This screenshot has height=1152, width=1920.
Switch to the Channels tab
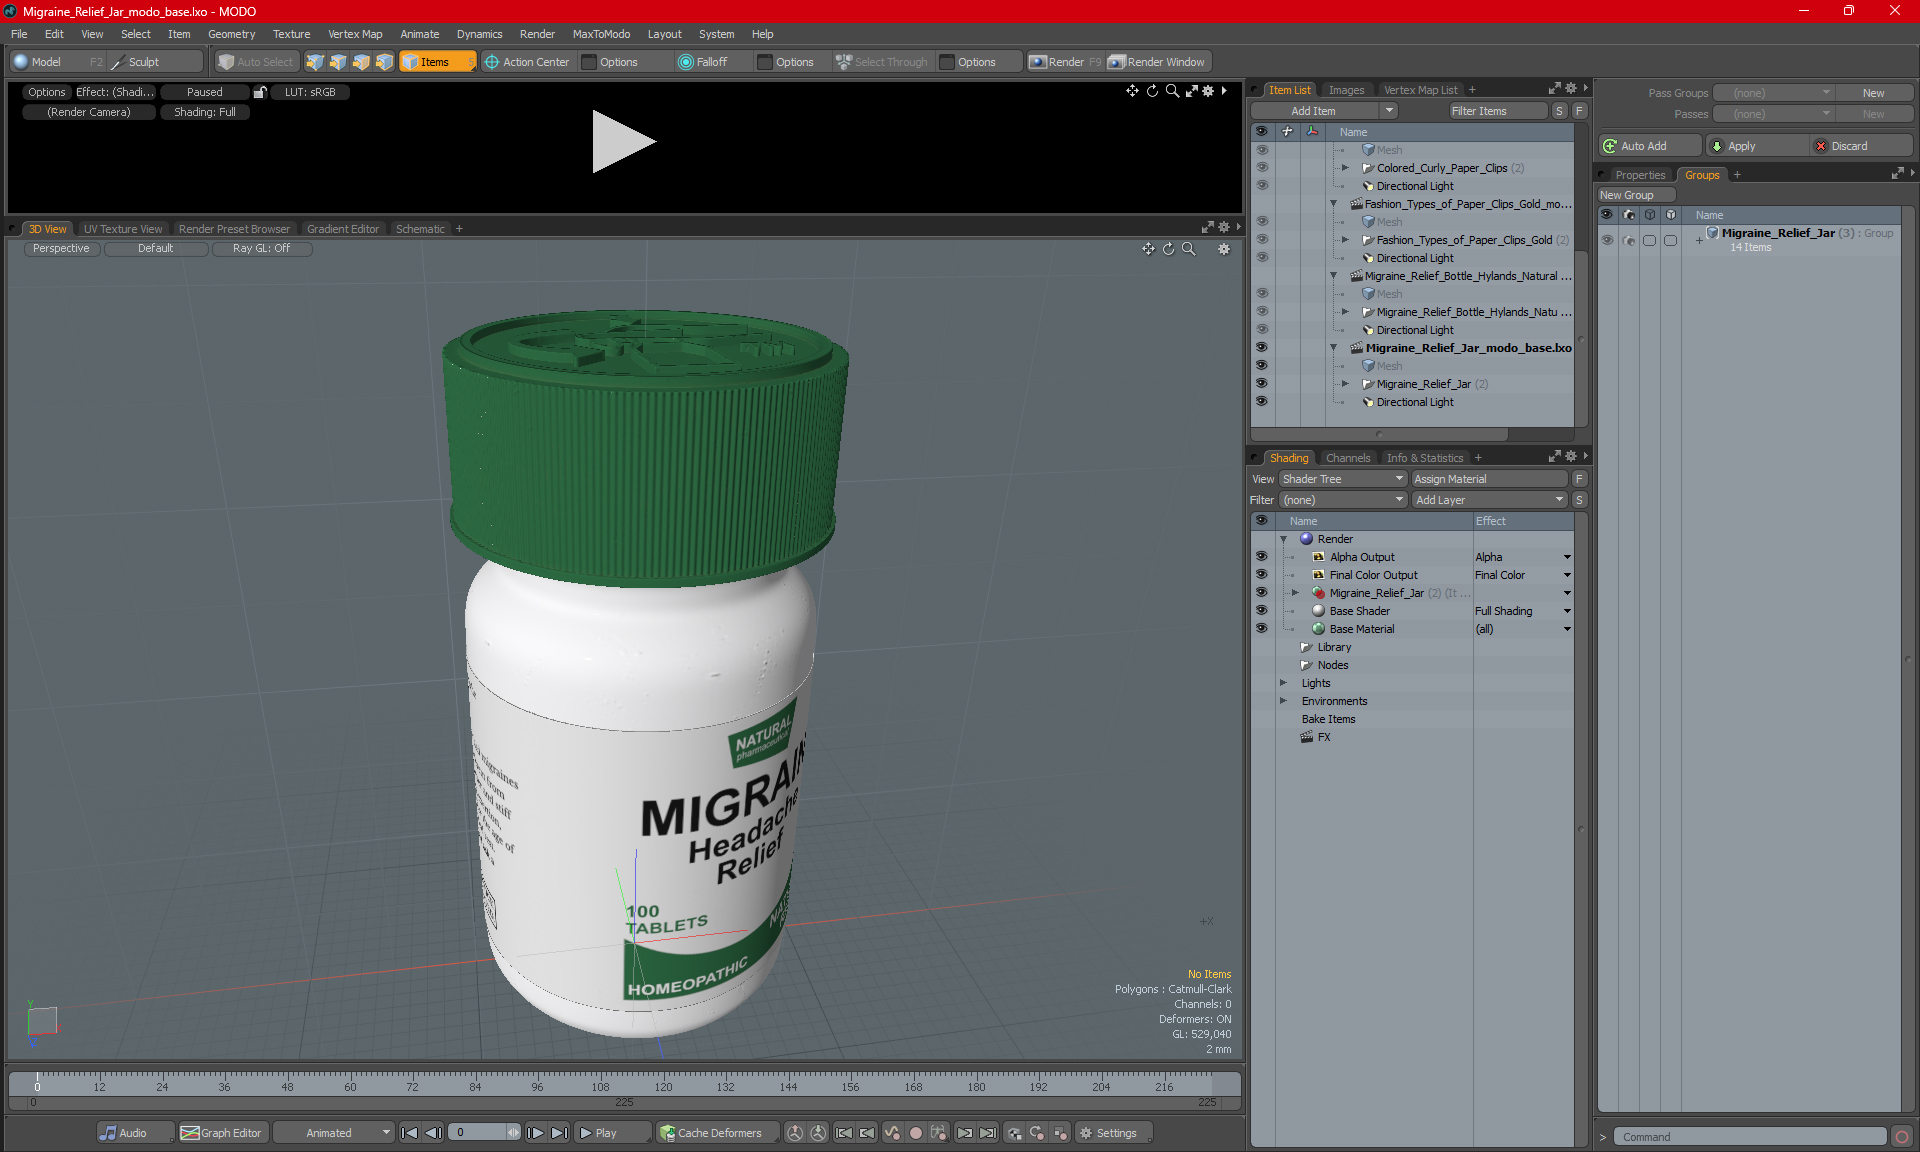pyautogui.click(x=1347, y=458)
